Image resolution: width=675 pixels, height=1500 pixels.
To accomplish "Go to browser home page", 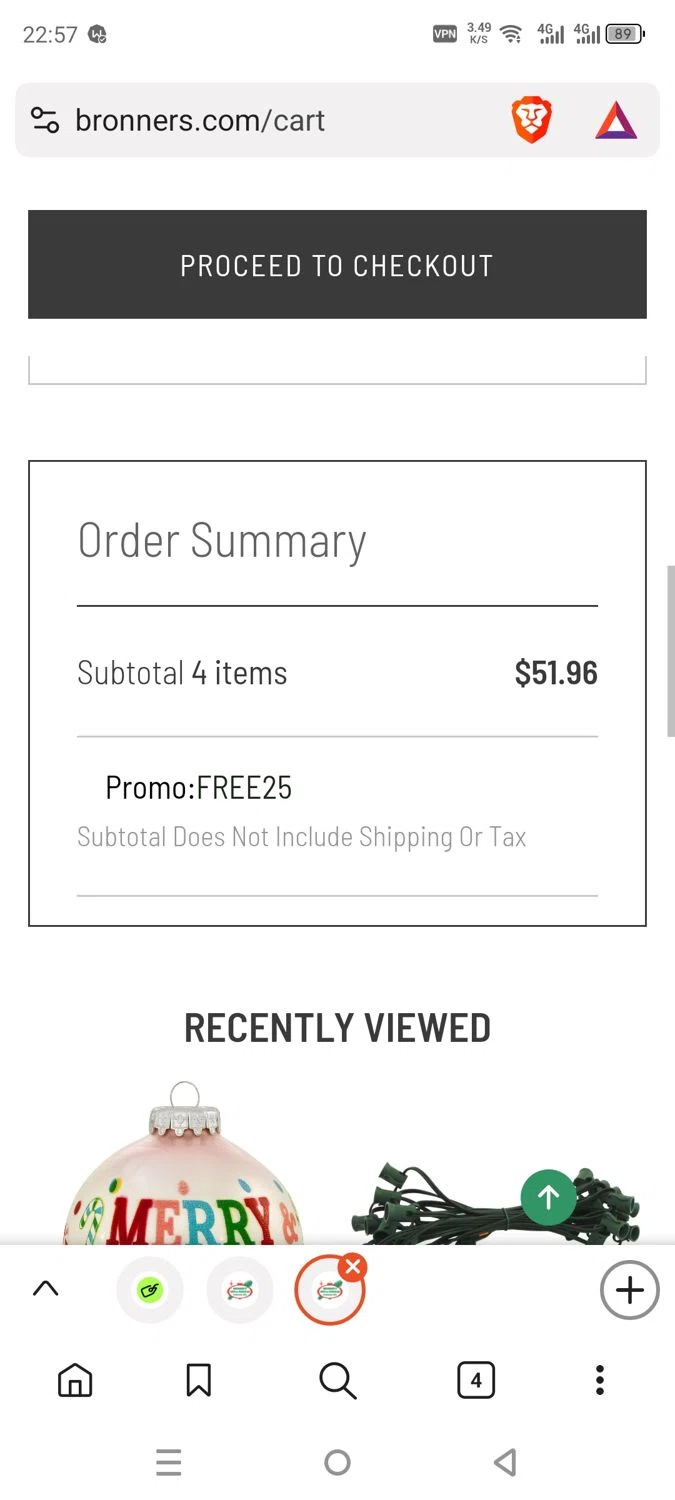I will [x=75, y=1381].
